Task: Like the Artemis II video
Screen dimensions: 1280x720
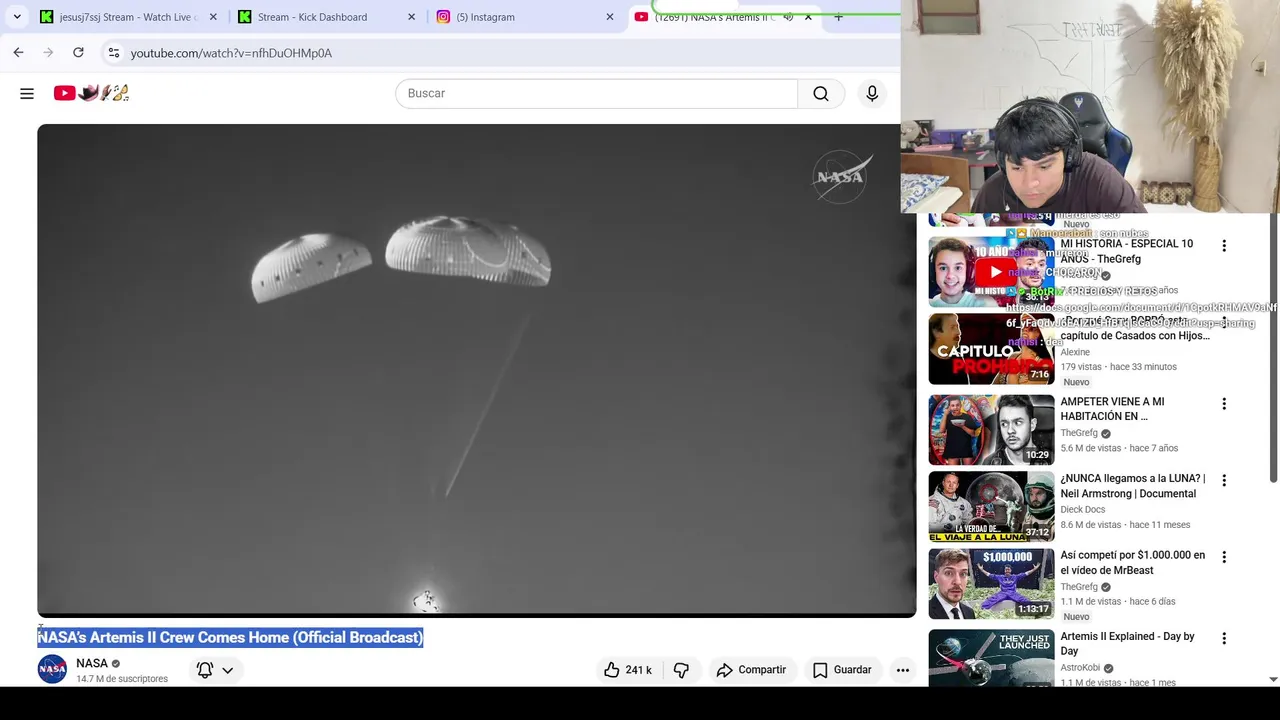Action: 627,670
